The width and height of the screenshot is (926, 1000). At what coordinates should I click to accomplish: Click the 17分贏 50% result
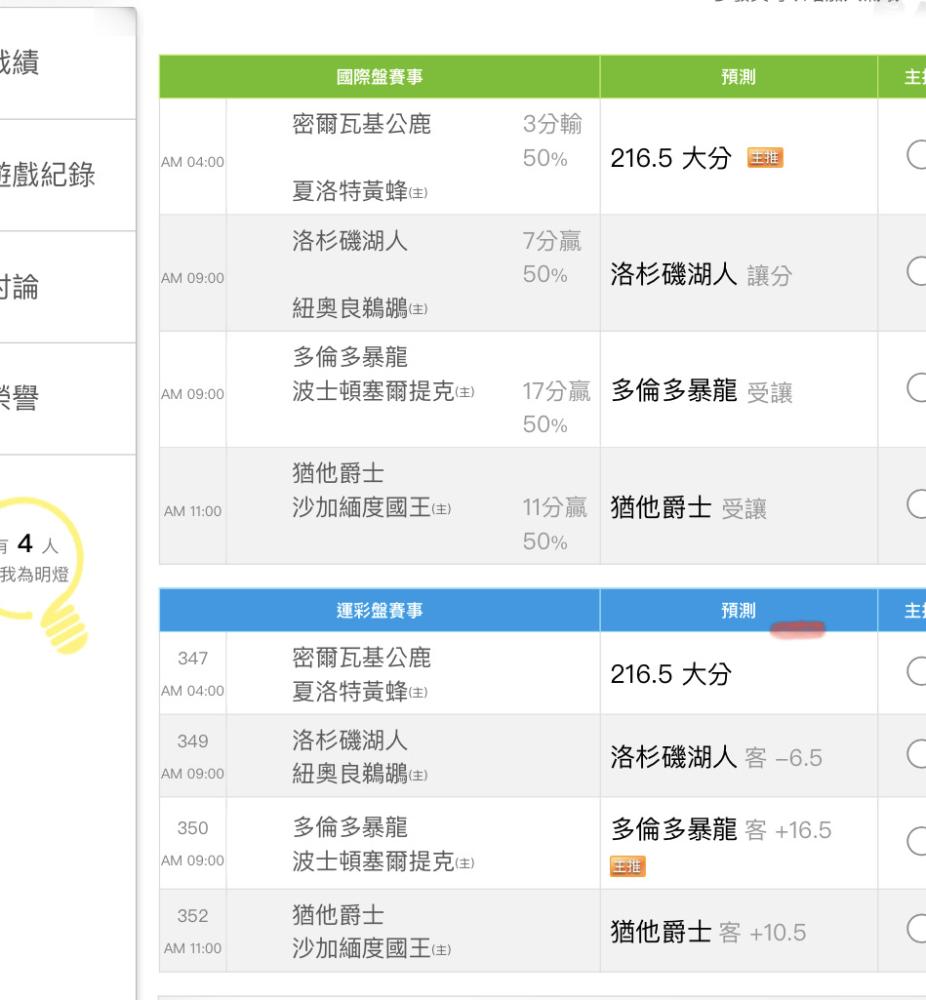pyautogui.click(x=557, y=408)
